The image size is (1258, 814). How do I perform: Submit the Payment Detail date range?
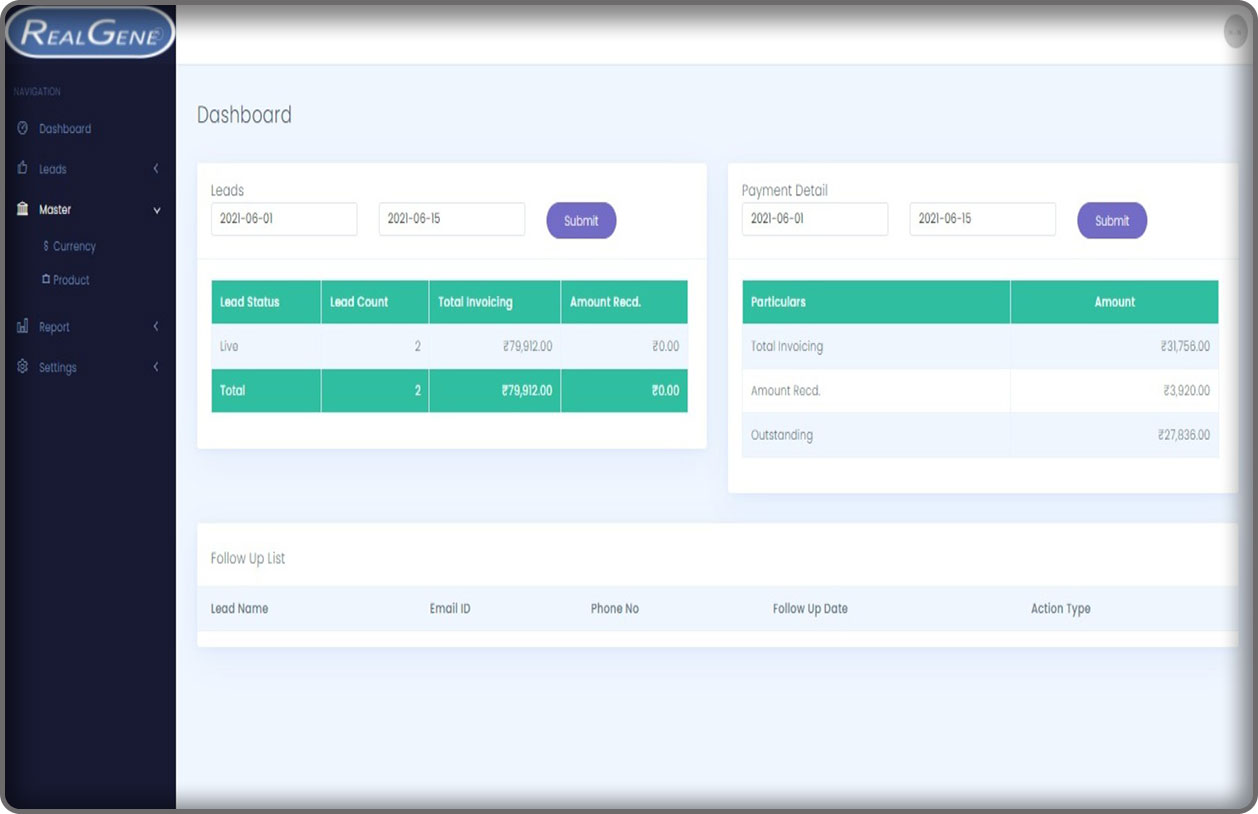(1112, 221)
